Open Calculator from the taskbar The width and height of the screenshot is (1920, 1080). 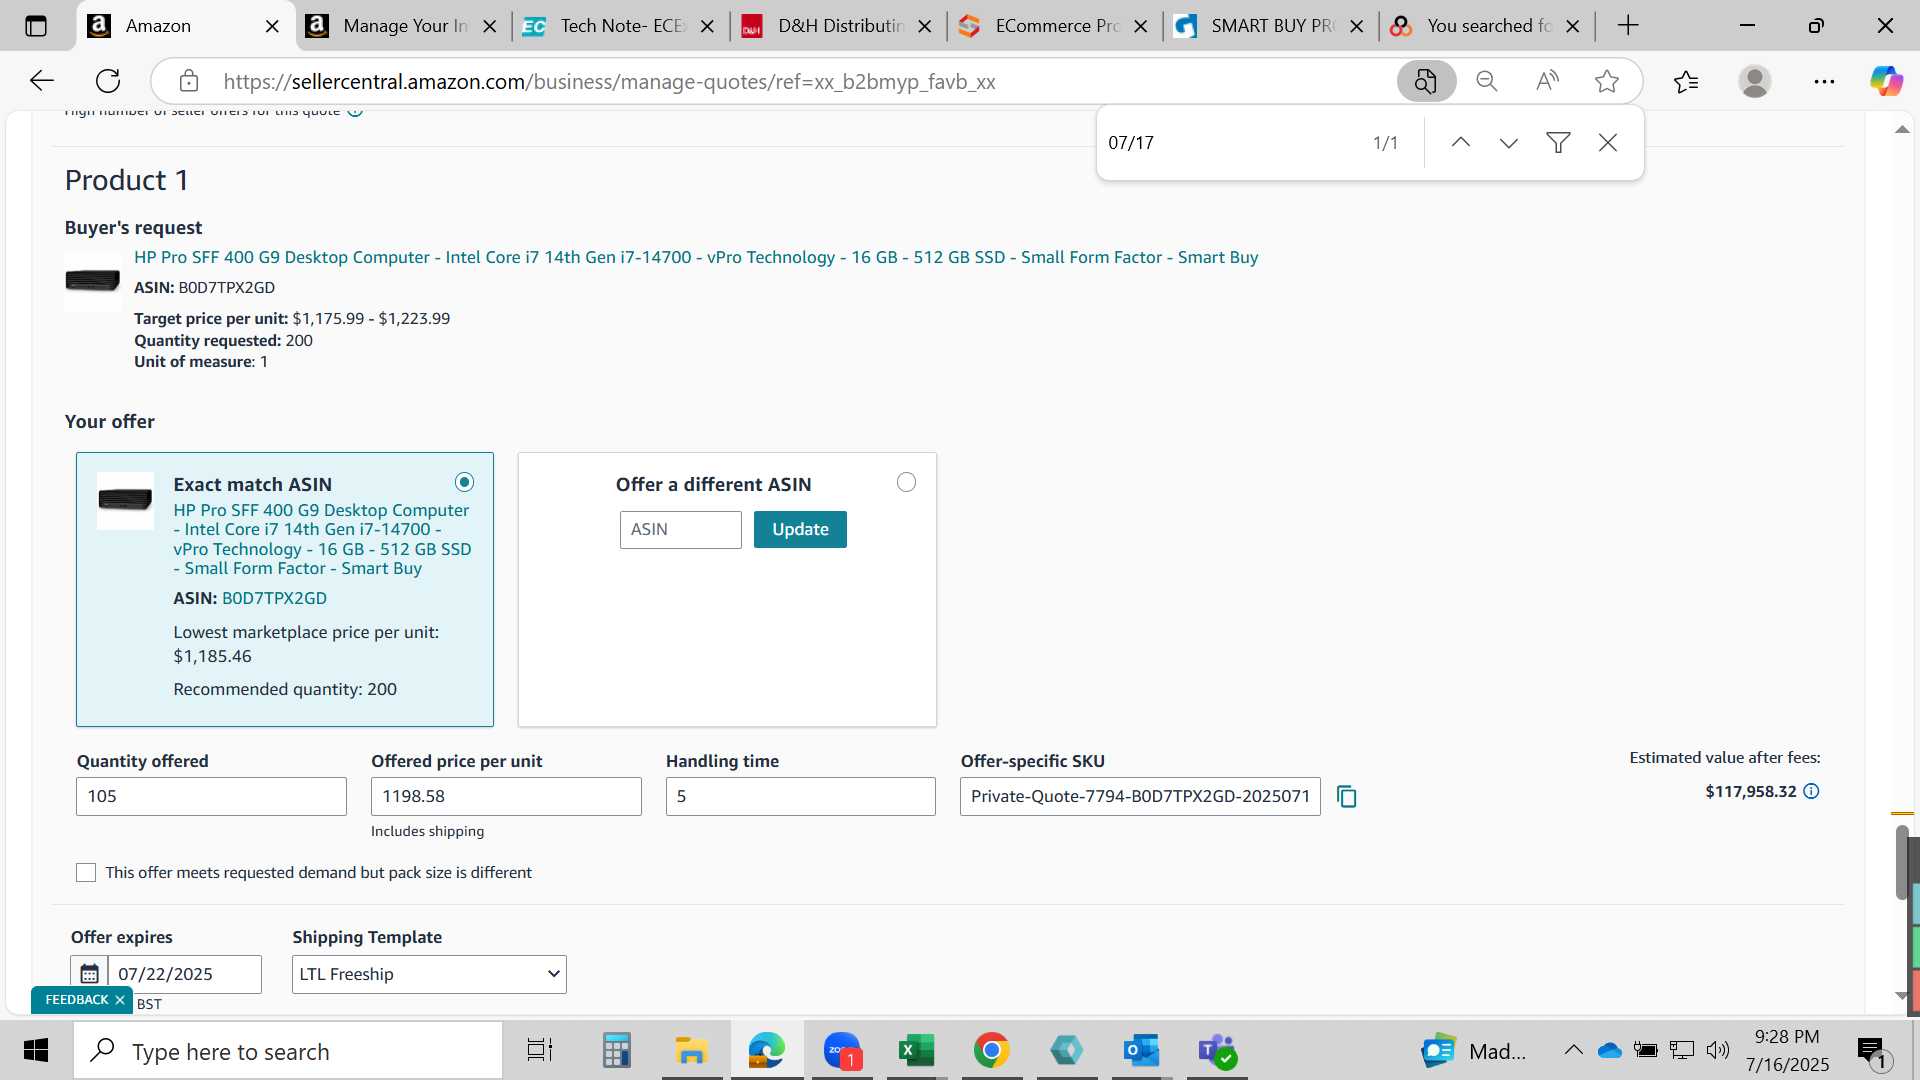[x=616, y=1050]
